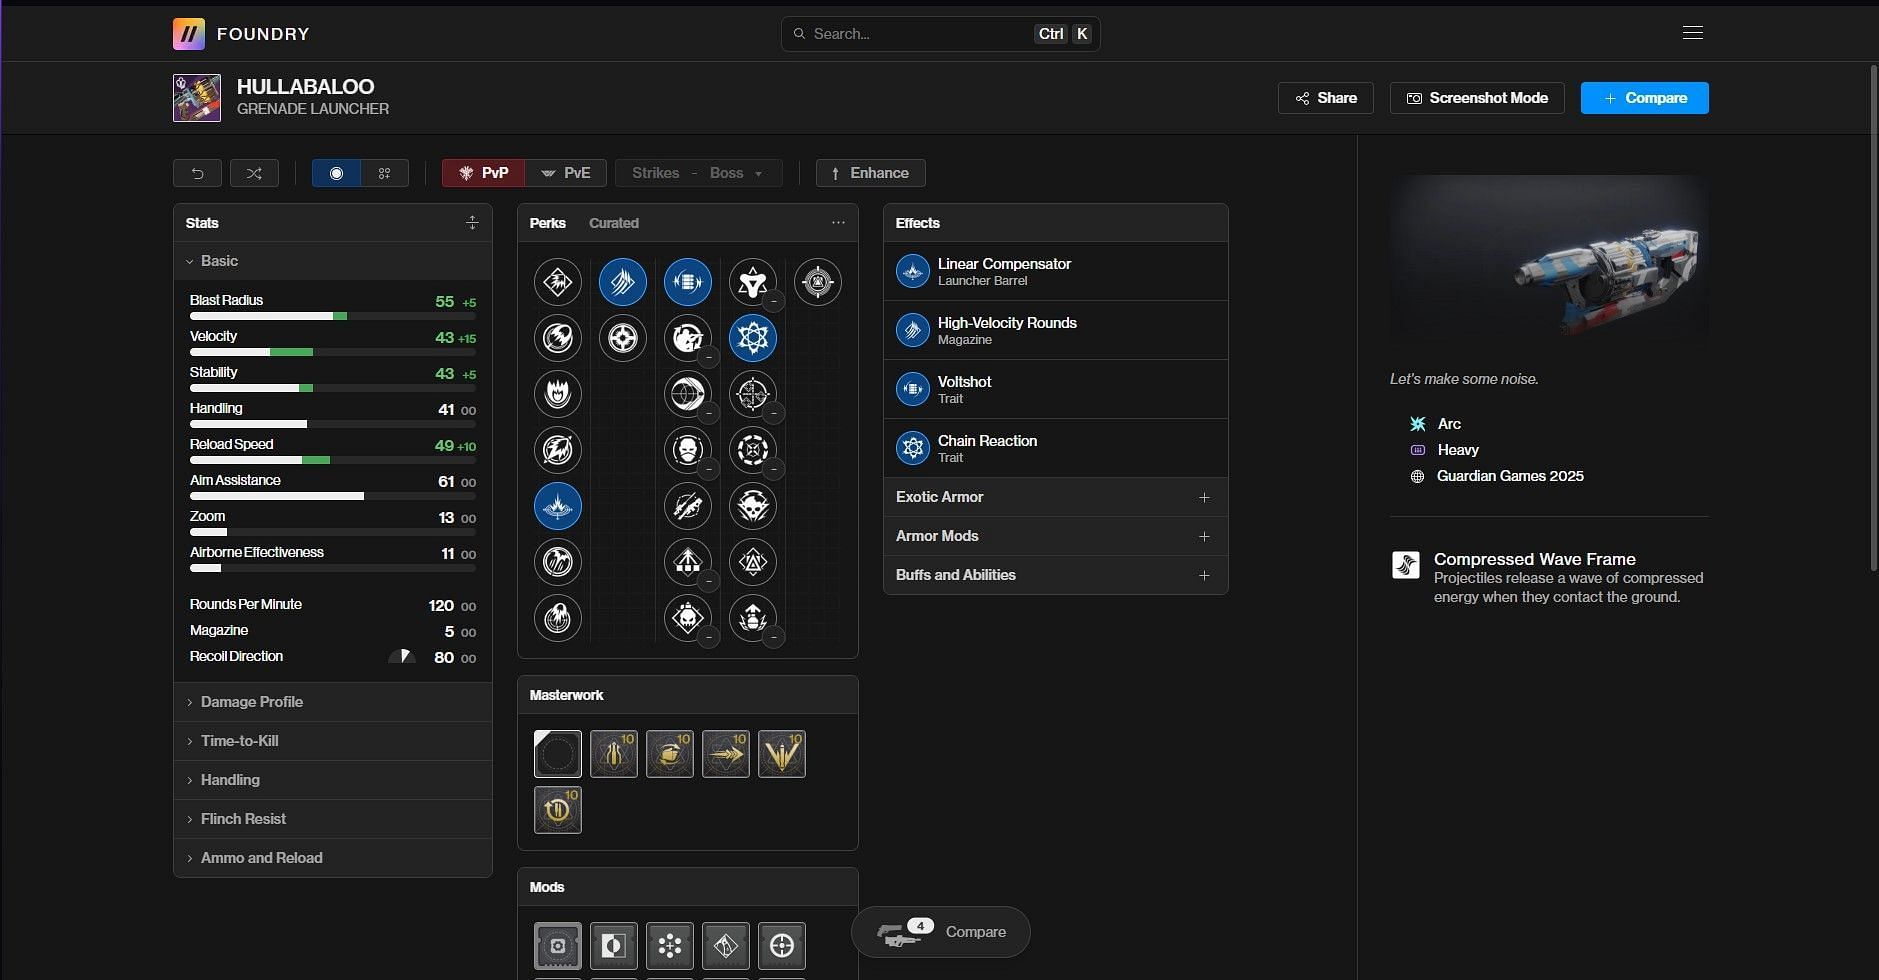The width and height of the screenshot is (1879, 980).
Task: Choose the two crossed rifles perk
Action: [x=687, y=506]
